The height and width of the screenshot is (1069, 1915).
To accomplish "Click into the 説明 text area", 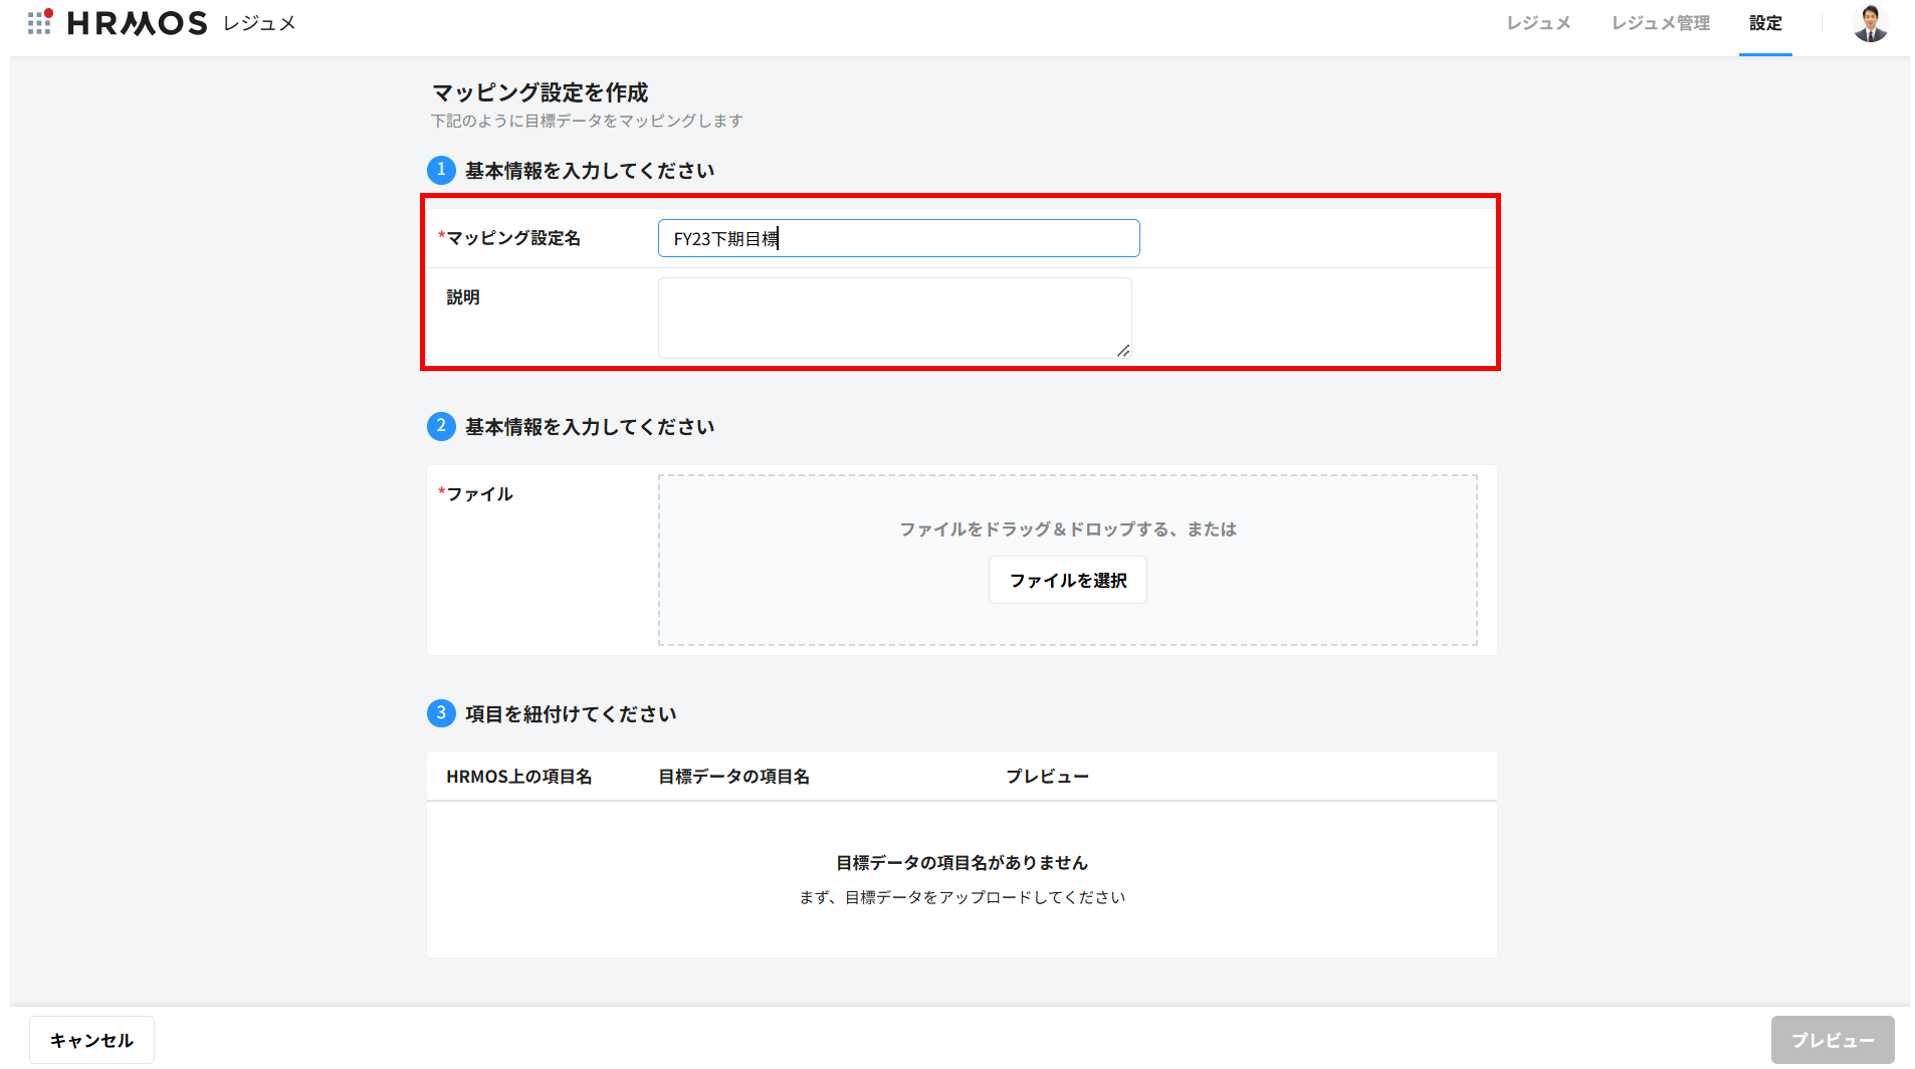I will click(894, 317).
